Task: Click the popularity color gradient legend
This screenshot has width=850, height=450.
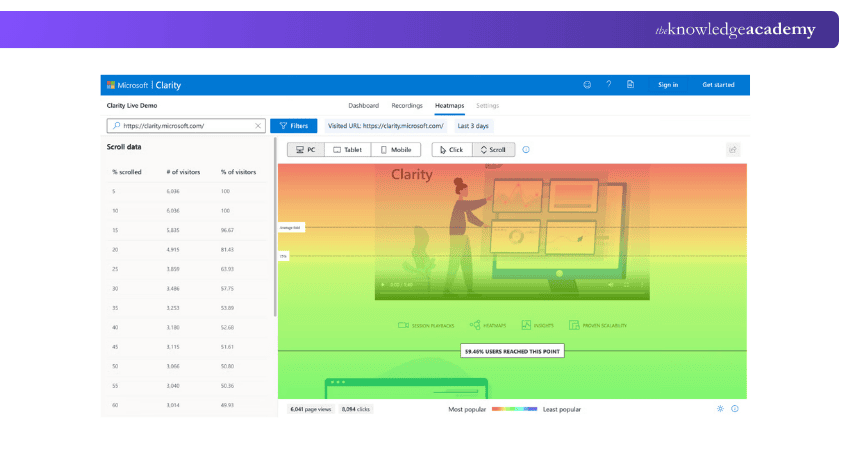Action: pos(514,409)
